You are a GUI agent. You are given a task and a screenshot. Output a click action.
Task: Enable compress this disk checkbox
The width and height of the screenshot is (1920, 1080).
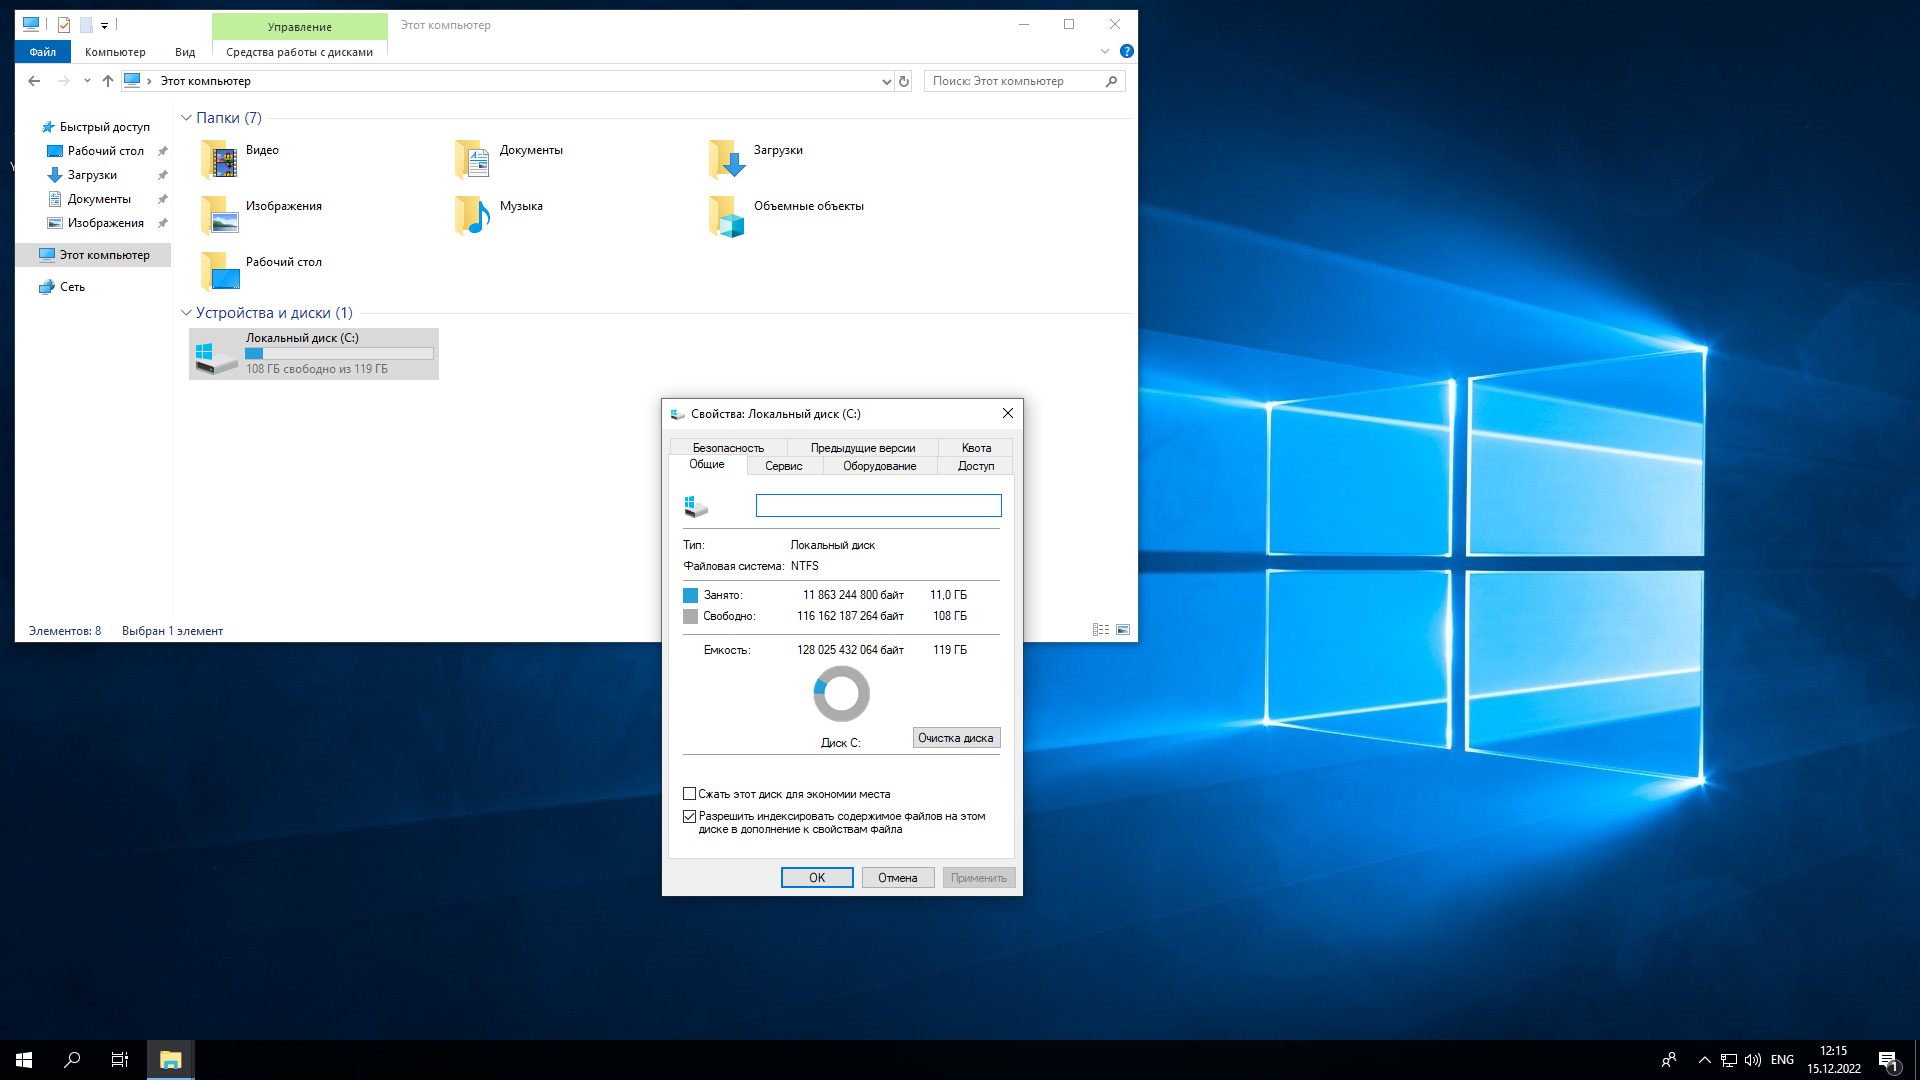pos(690,794)
